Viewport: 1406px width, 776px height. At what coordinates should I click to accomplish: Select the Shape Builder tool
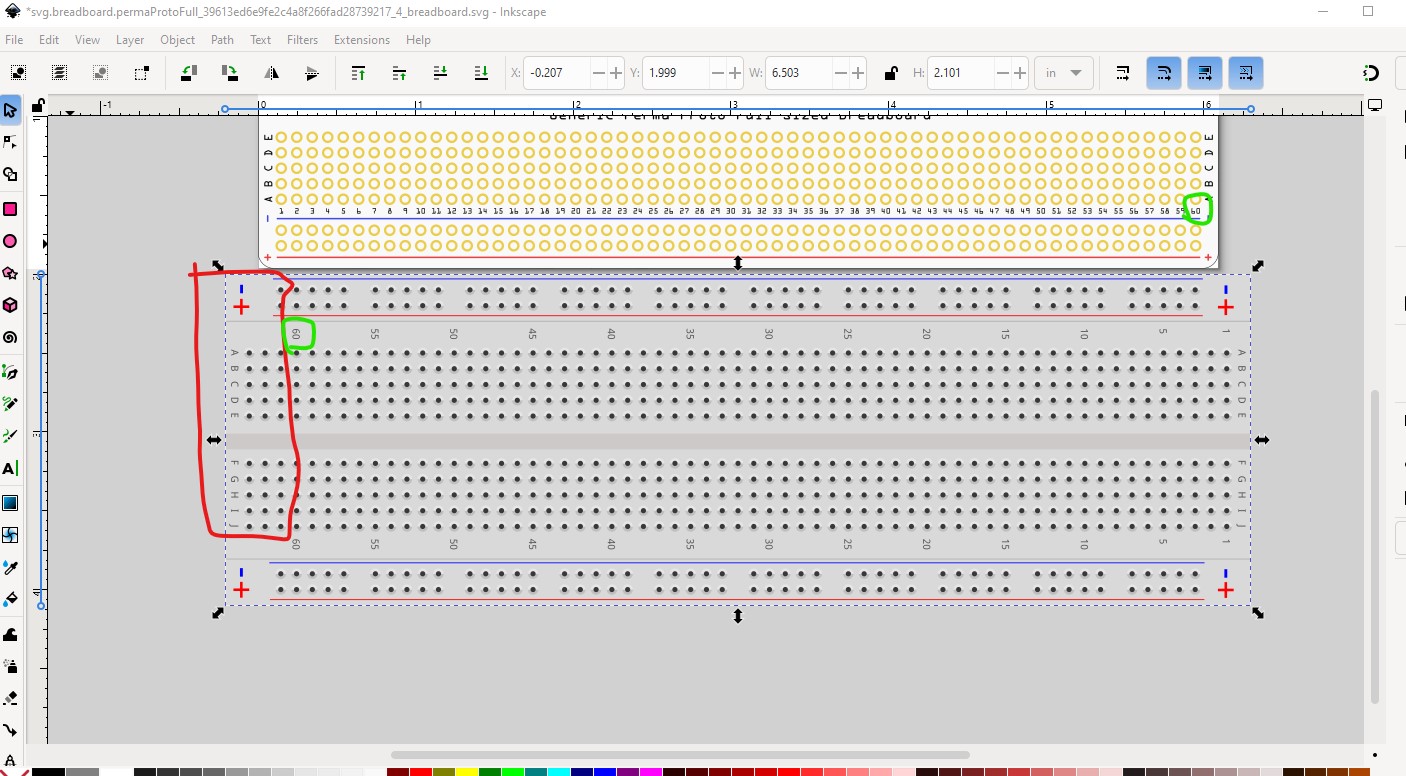pyautogui.click(x=10, y=175)
